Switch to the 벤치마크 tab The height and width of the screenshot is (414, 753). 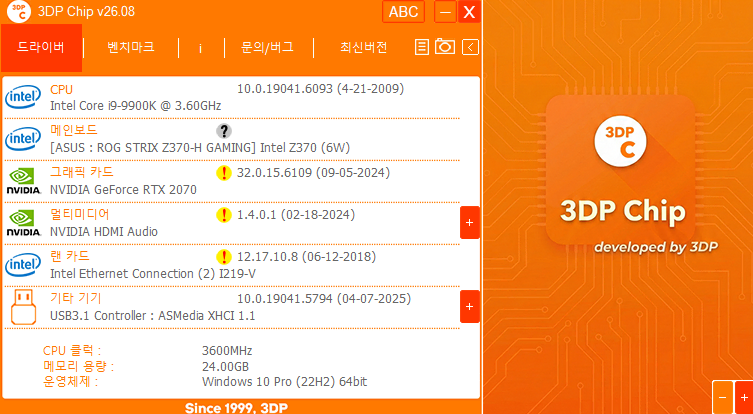(x=131, y=47)
